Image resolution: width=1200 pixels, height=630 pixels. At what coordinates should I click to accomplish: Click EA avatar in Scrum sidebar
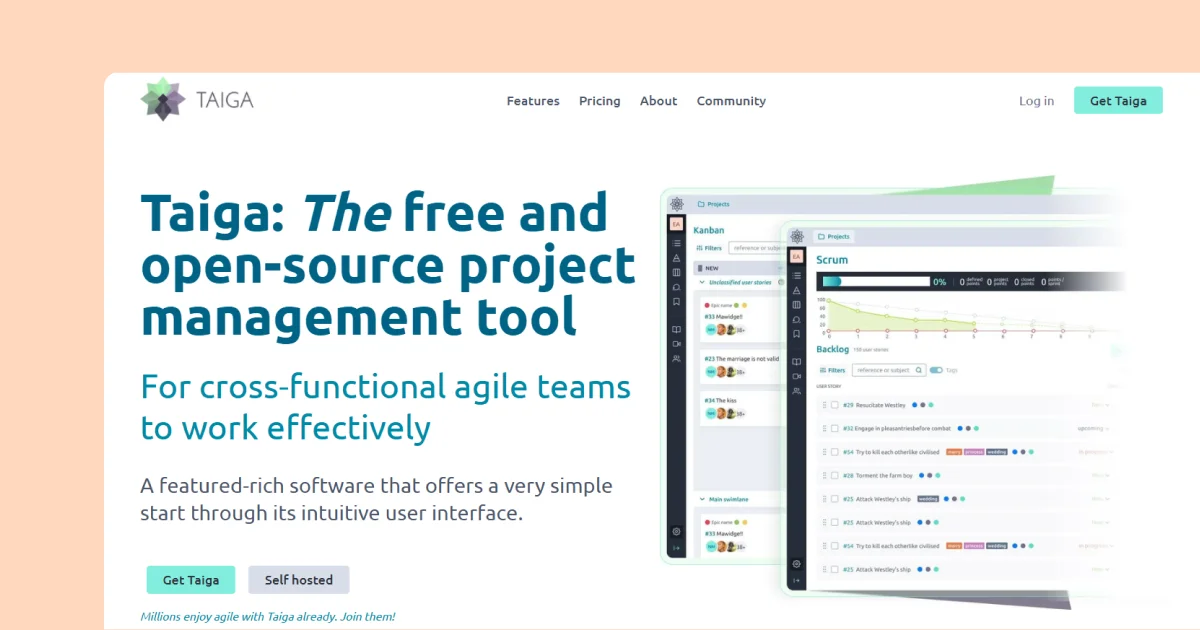[796, 256]
